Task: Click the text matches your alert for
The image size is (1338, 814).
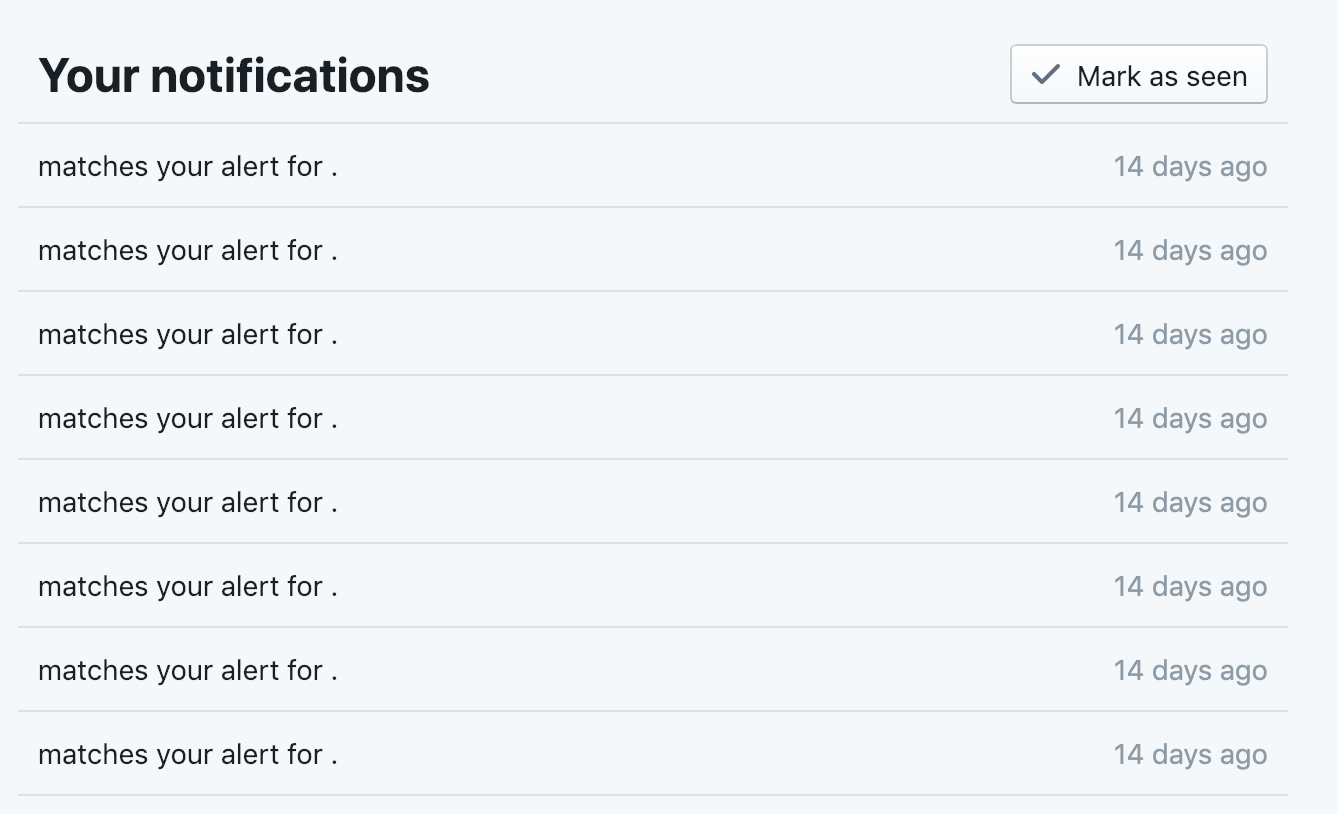Action: tap(188, 166)
